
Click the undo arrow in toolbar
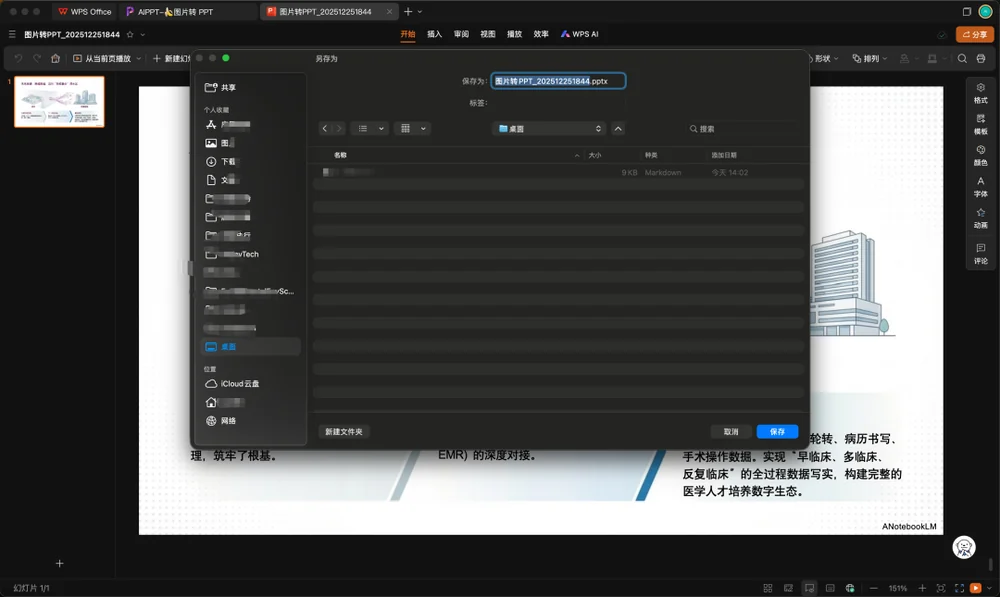click(18, 58)
